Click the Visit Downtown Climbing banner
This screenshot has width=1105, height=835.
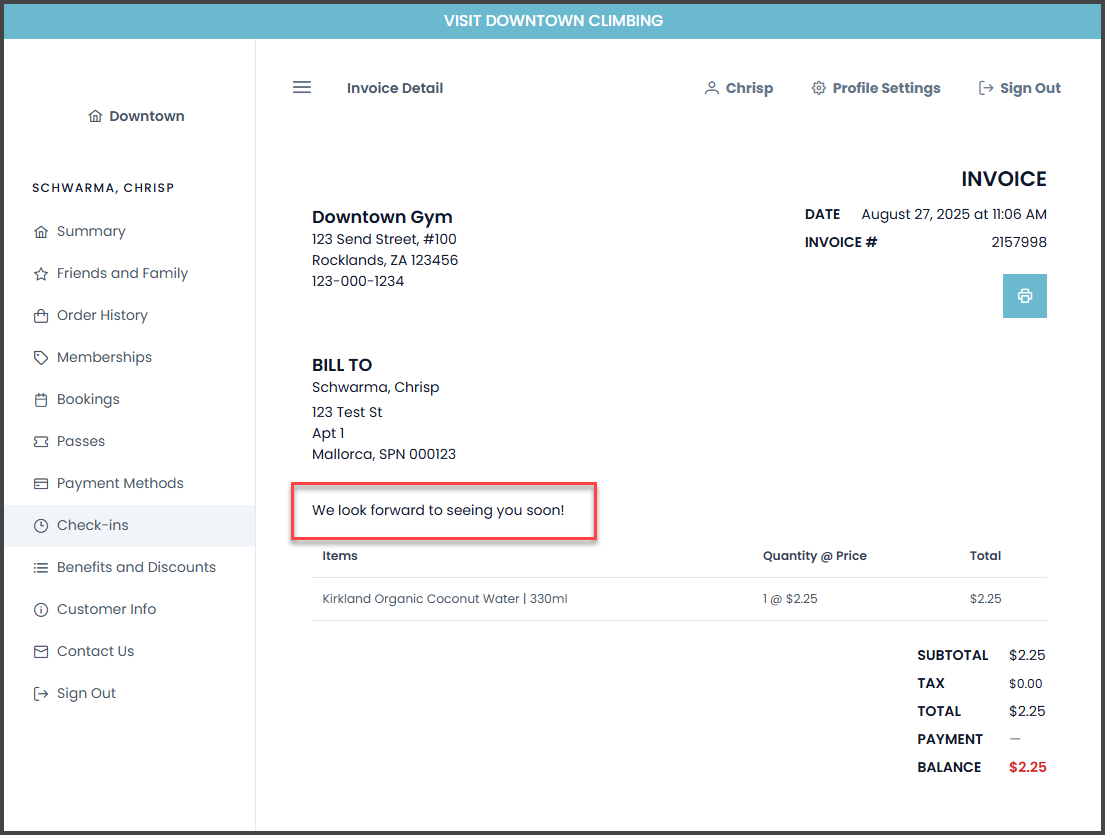tap(553, 21)
